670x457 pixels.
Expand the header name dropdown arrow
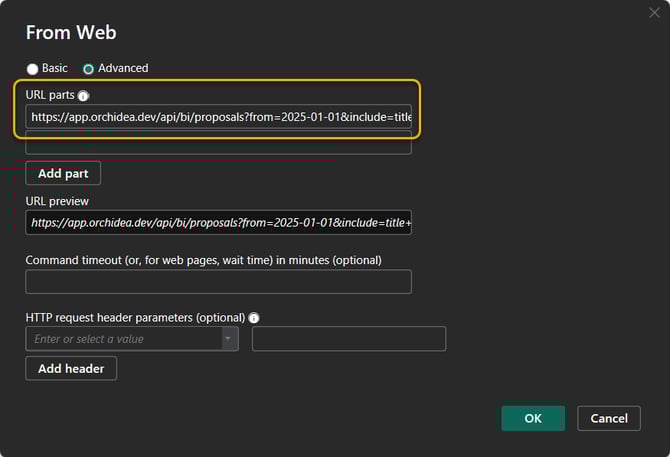230,339
